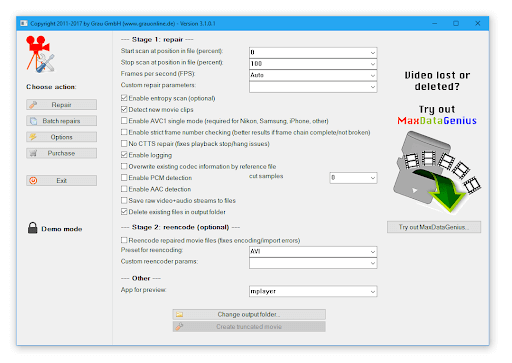
Task: Enable AAC detection checkbox
Action: click(x=124, y=189)
